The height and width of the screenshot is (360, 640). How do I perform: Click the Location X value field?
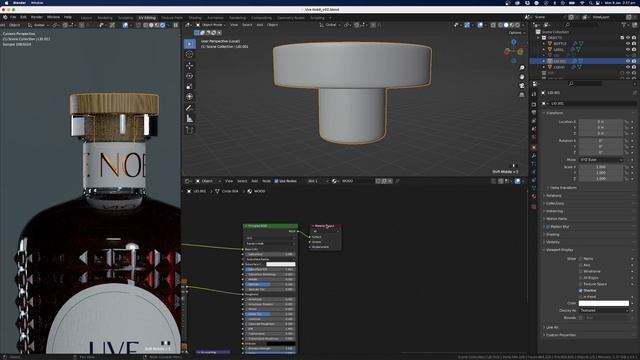pyautogui.click(x=600, y=122)
